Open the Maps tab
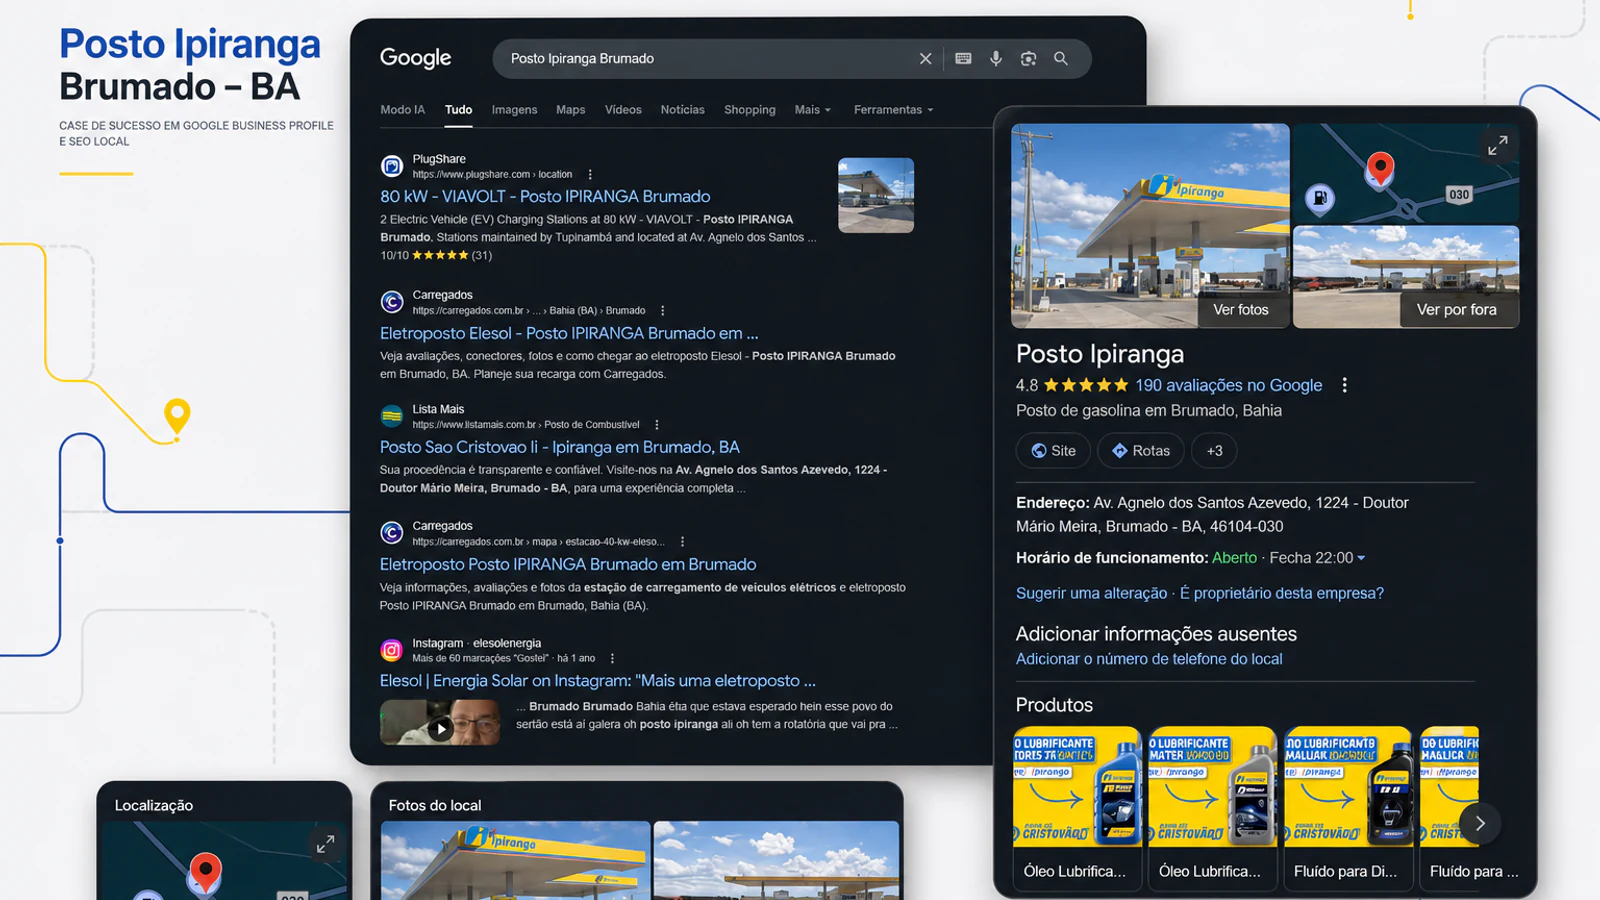This screenshot has height=900, width=1600. [570, 110]
